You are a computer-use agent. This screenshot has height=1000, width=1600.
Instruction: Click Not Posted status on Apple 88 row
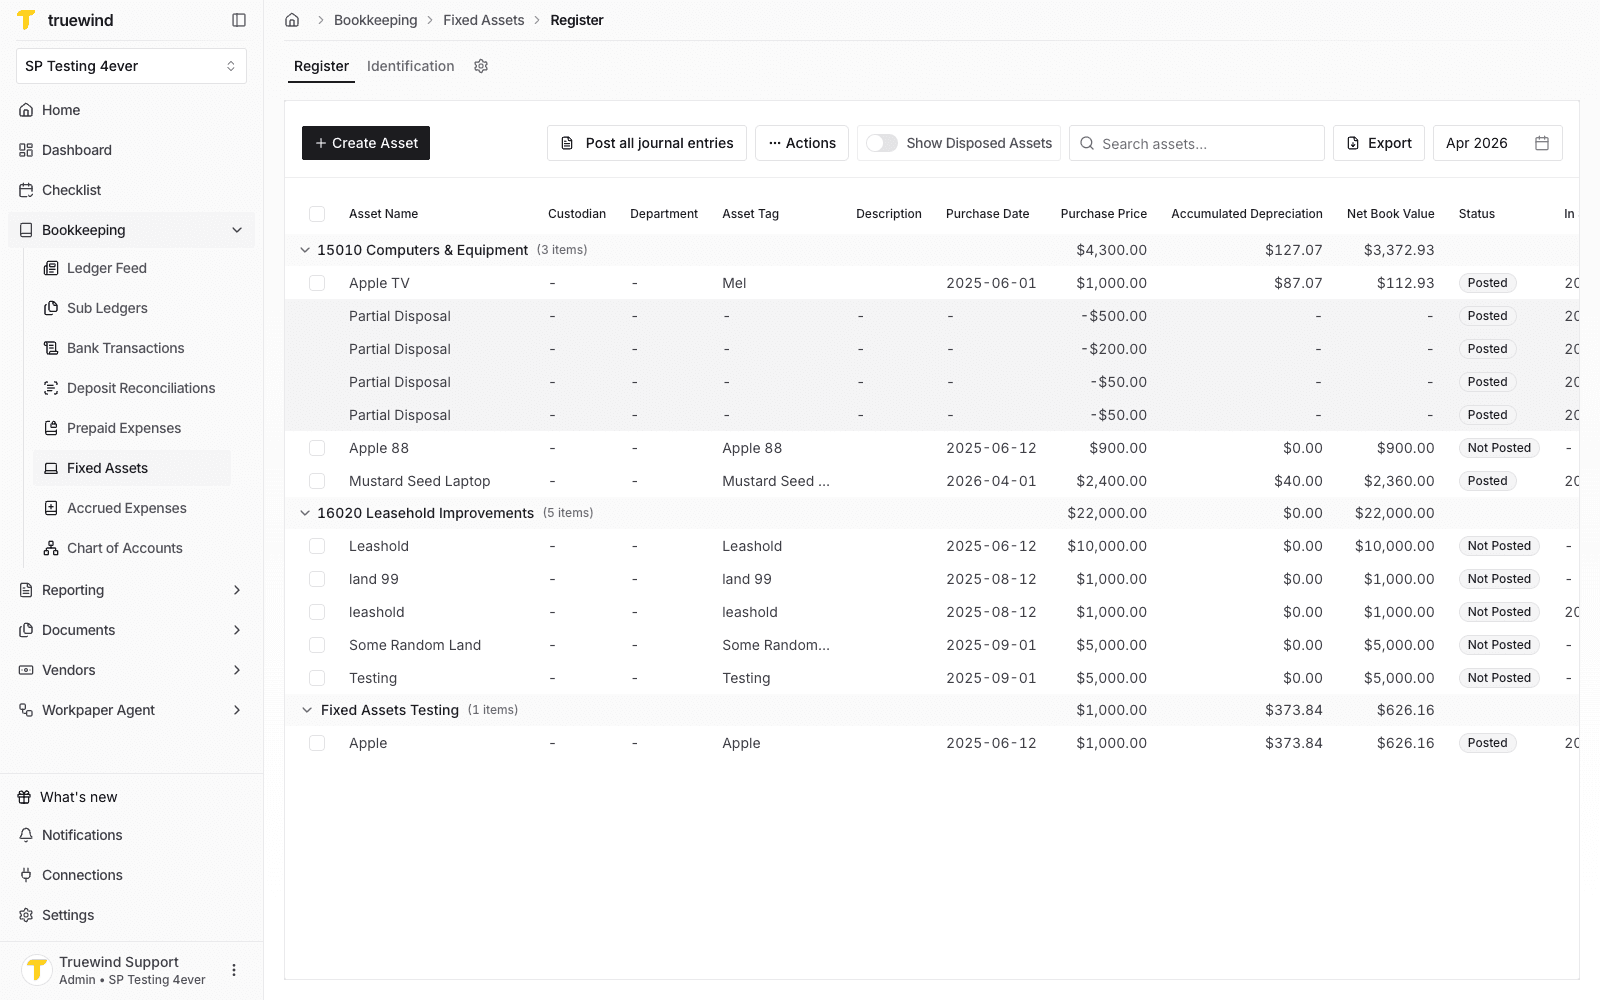(1499, 448)
